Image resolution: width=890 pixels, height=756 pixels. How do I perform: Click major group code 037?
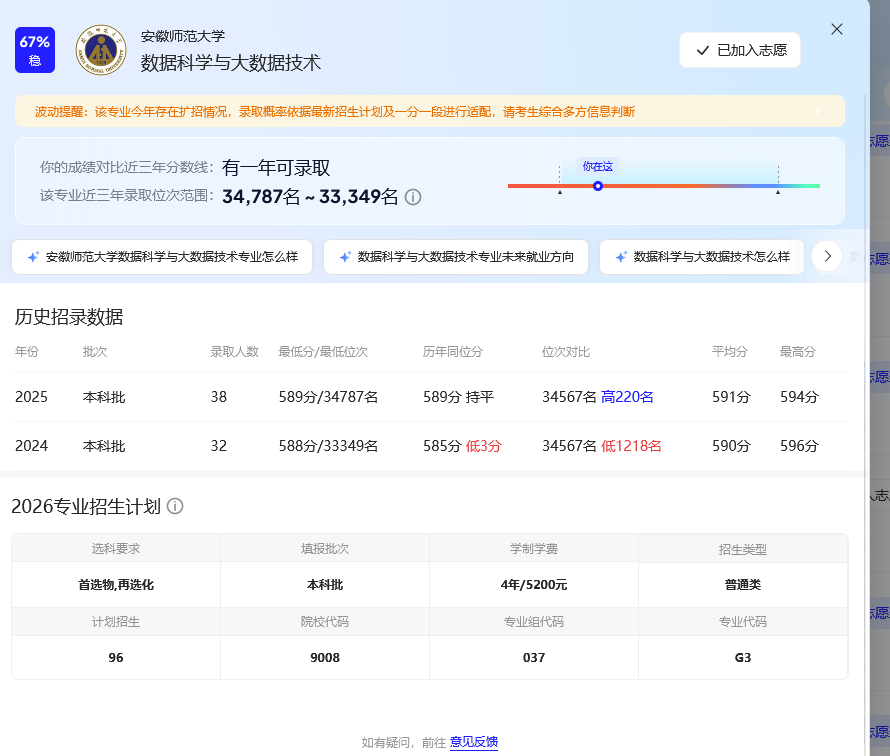point(534,657)
